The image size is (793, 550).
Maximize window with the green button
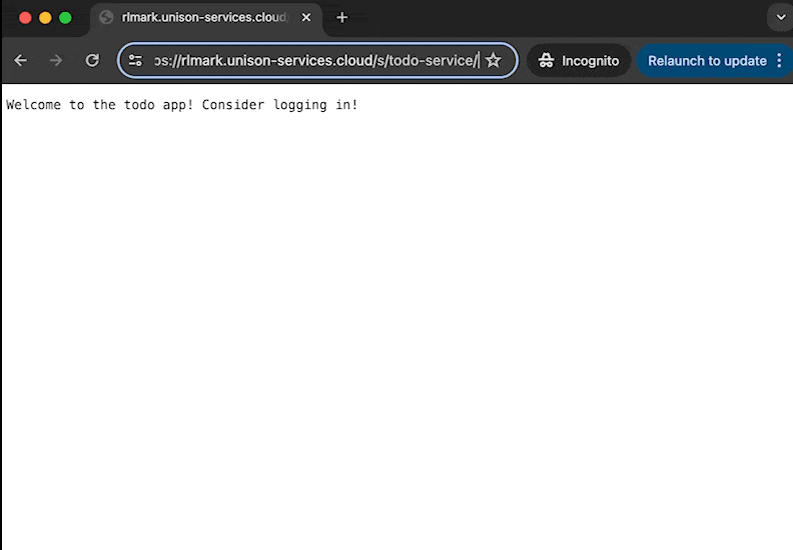[x=65, y=18]
